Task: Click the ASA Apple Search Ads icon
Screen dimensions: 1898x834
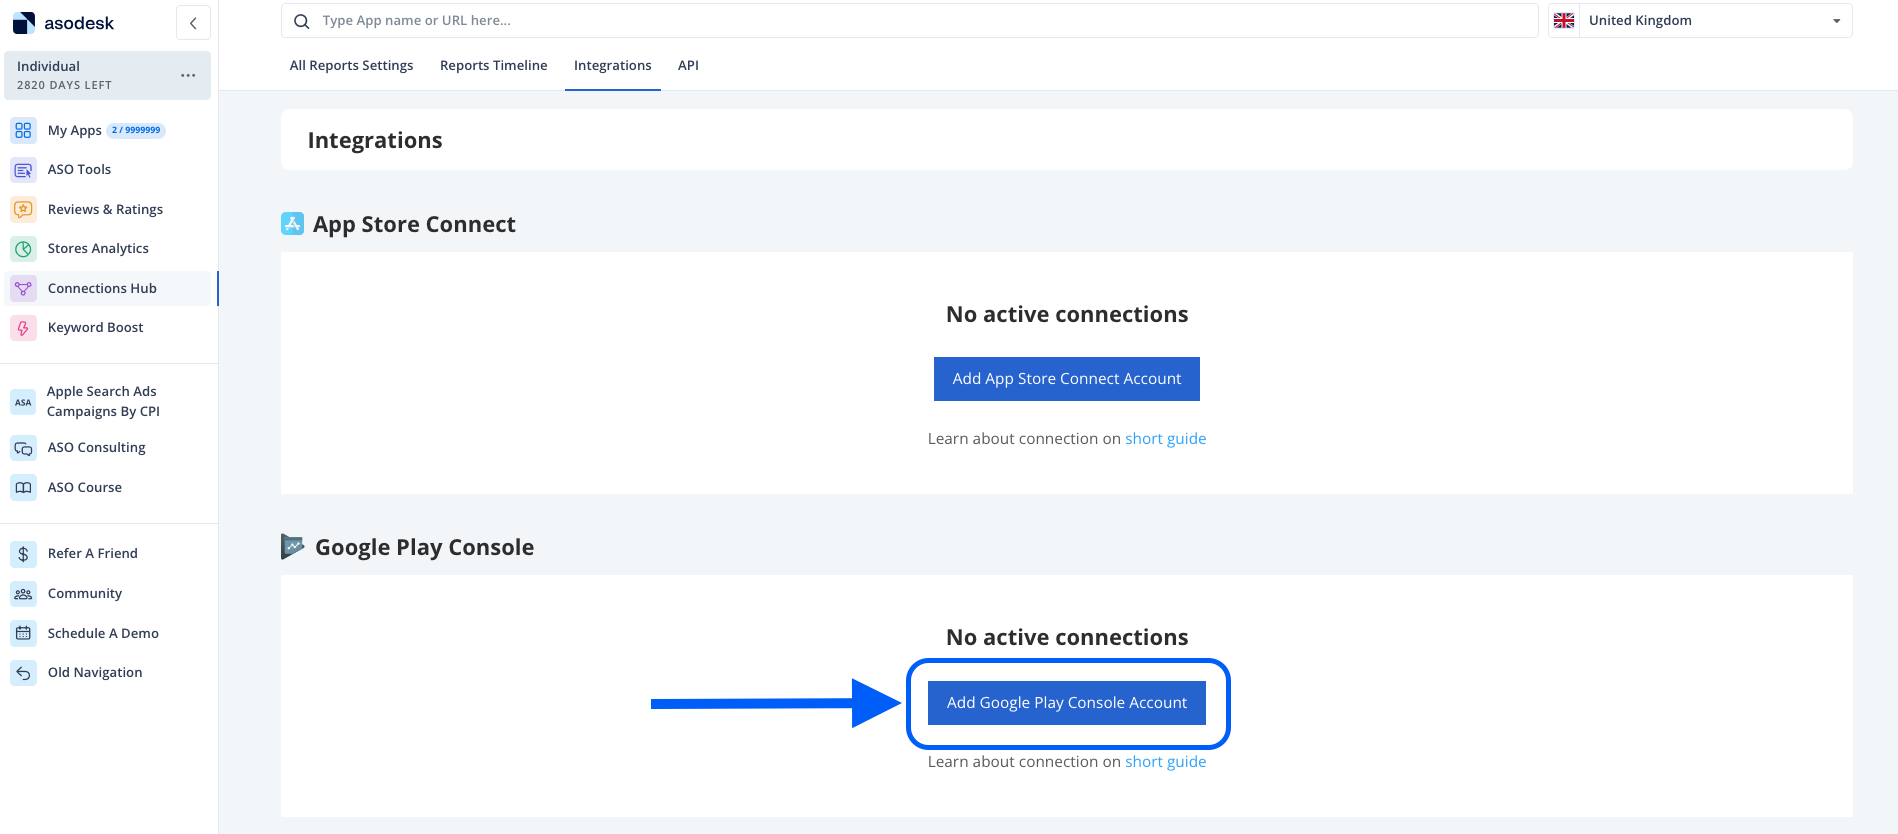Action: point(23,402)
